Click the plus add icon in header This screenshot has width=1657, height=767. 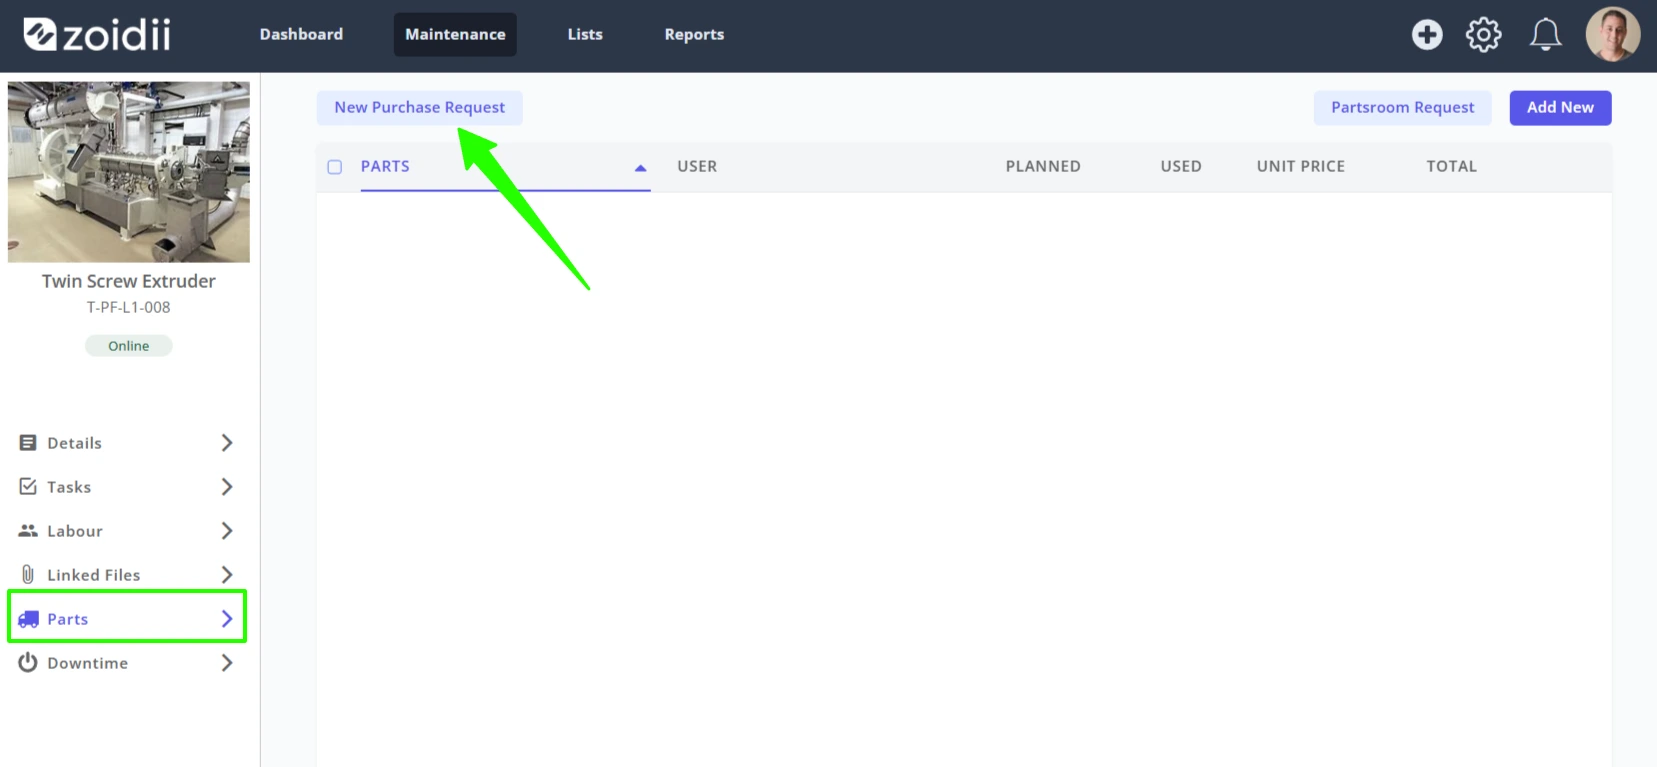click(1427, 35)
